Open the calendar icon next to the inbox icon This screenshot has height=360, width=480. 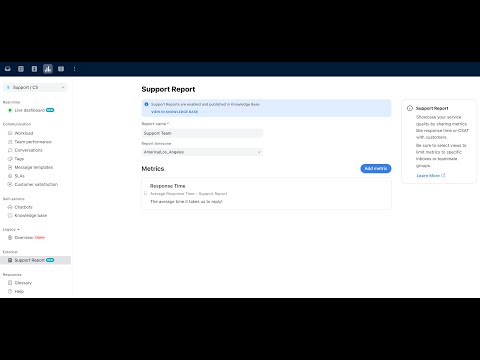21,69
